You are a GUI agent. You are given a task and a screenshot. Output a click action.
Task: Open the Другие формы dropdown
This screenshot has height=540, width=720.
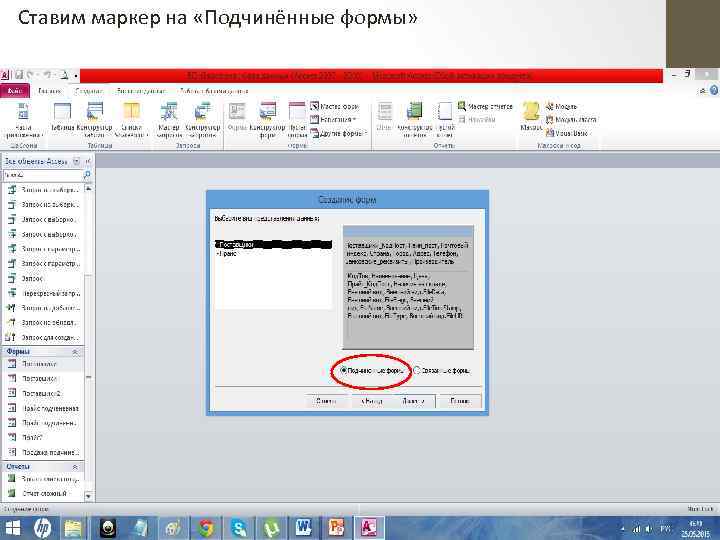339,133
